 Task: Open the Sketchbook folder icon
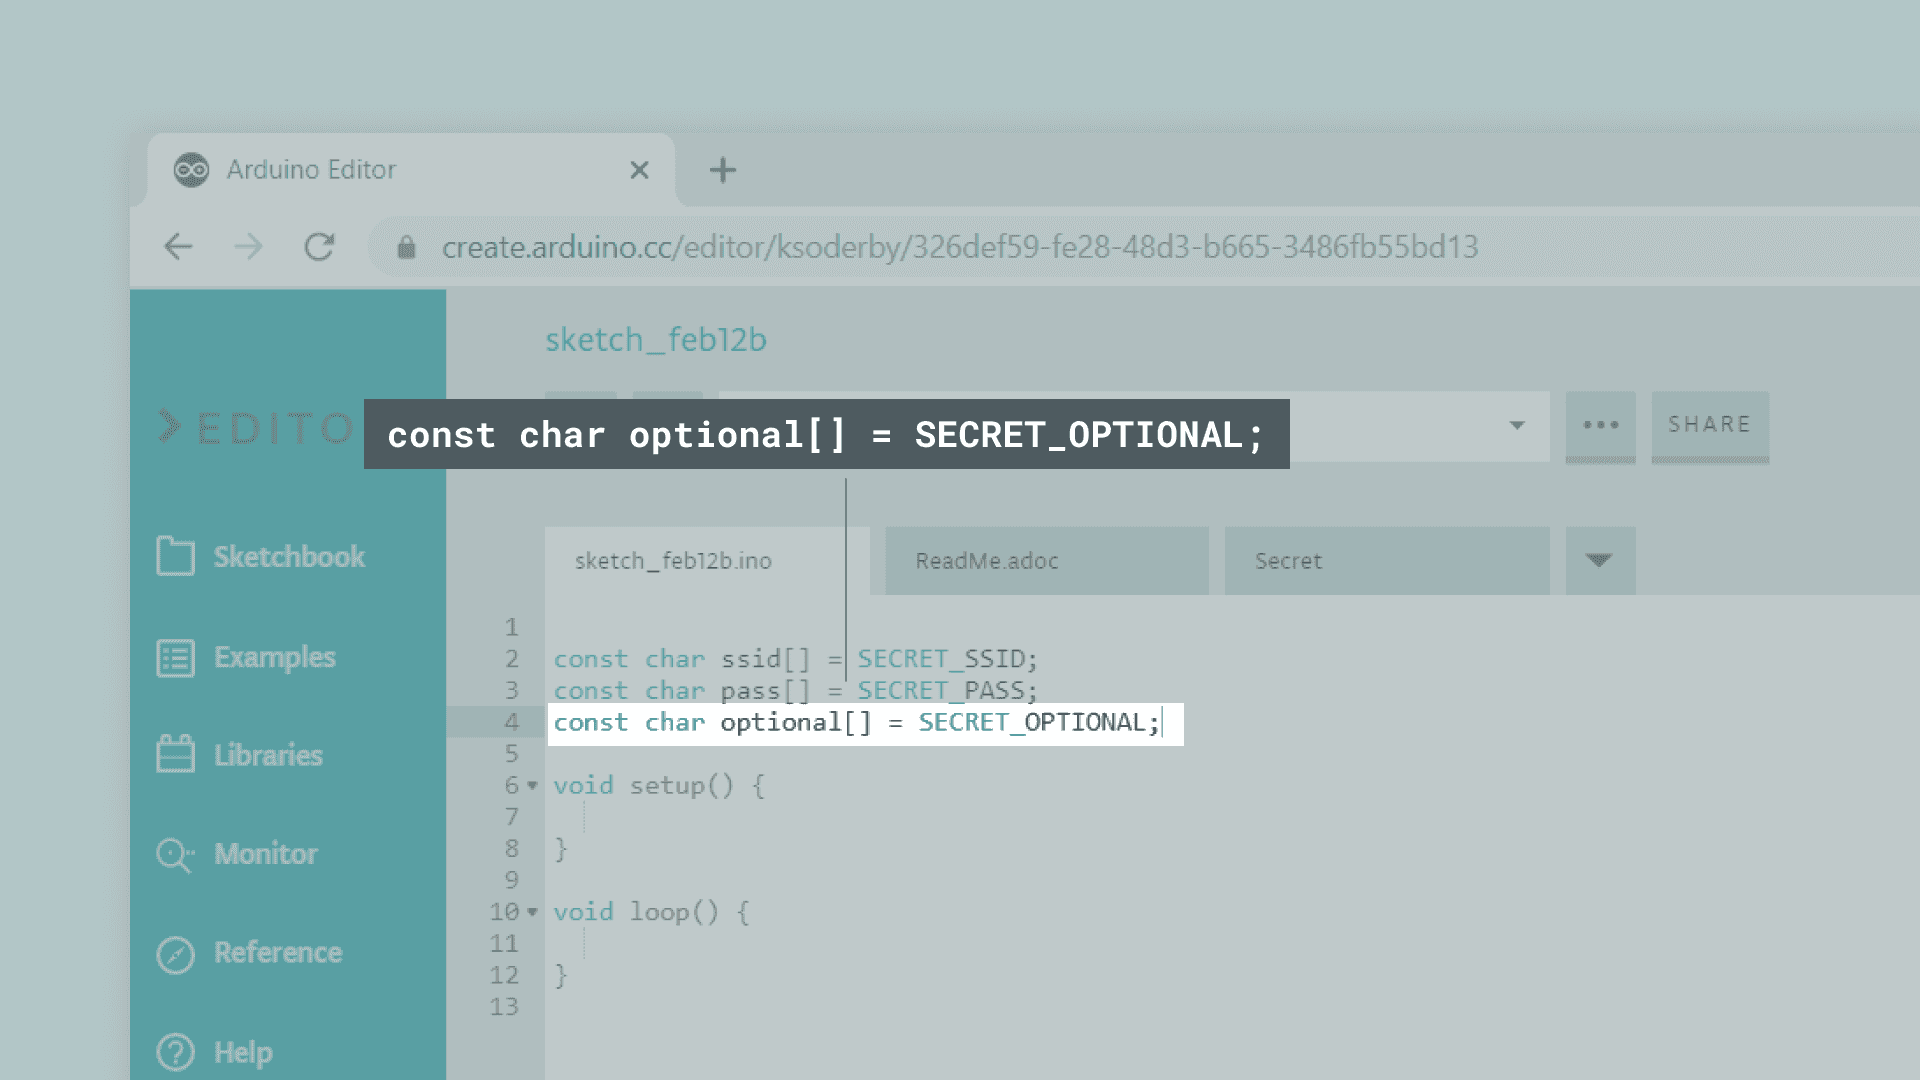pyautogui.click(x=175, y=556)
